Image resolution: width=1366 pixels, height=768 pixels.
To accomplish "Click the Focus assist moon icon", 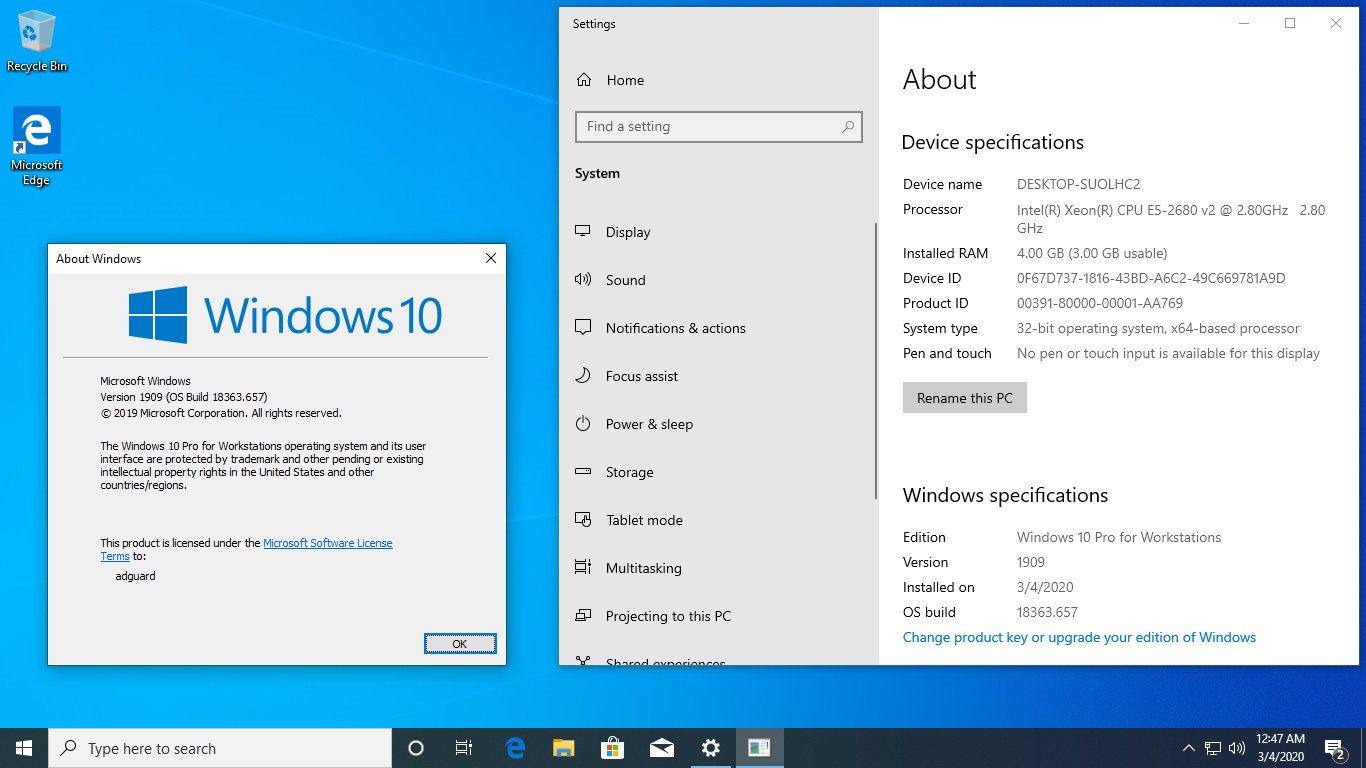I will point(583,376).
